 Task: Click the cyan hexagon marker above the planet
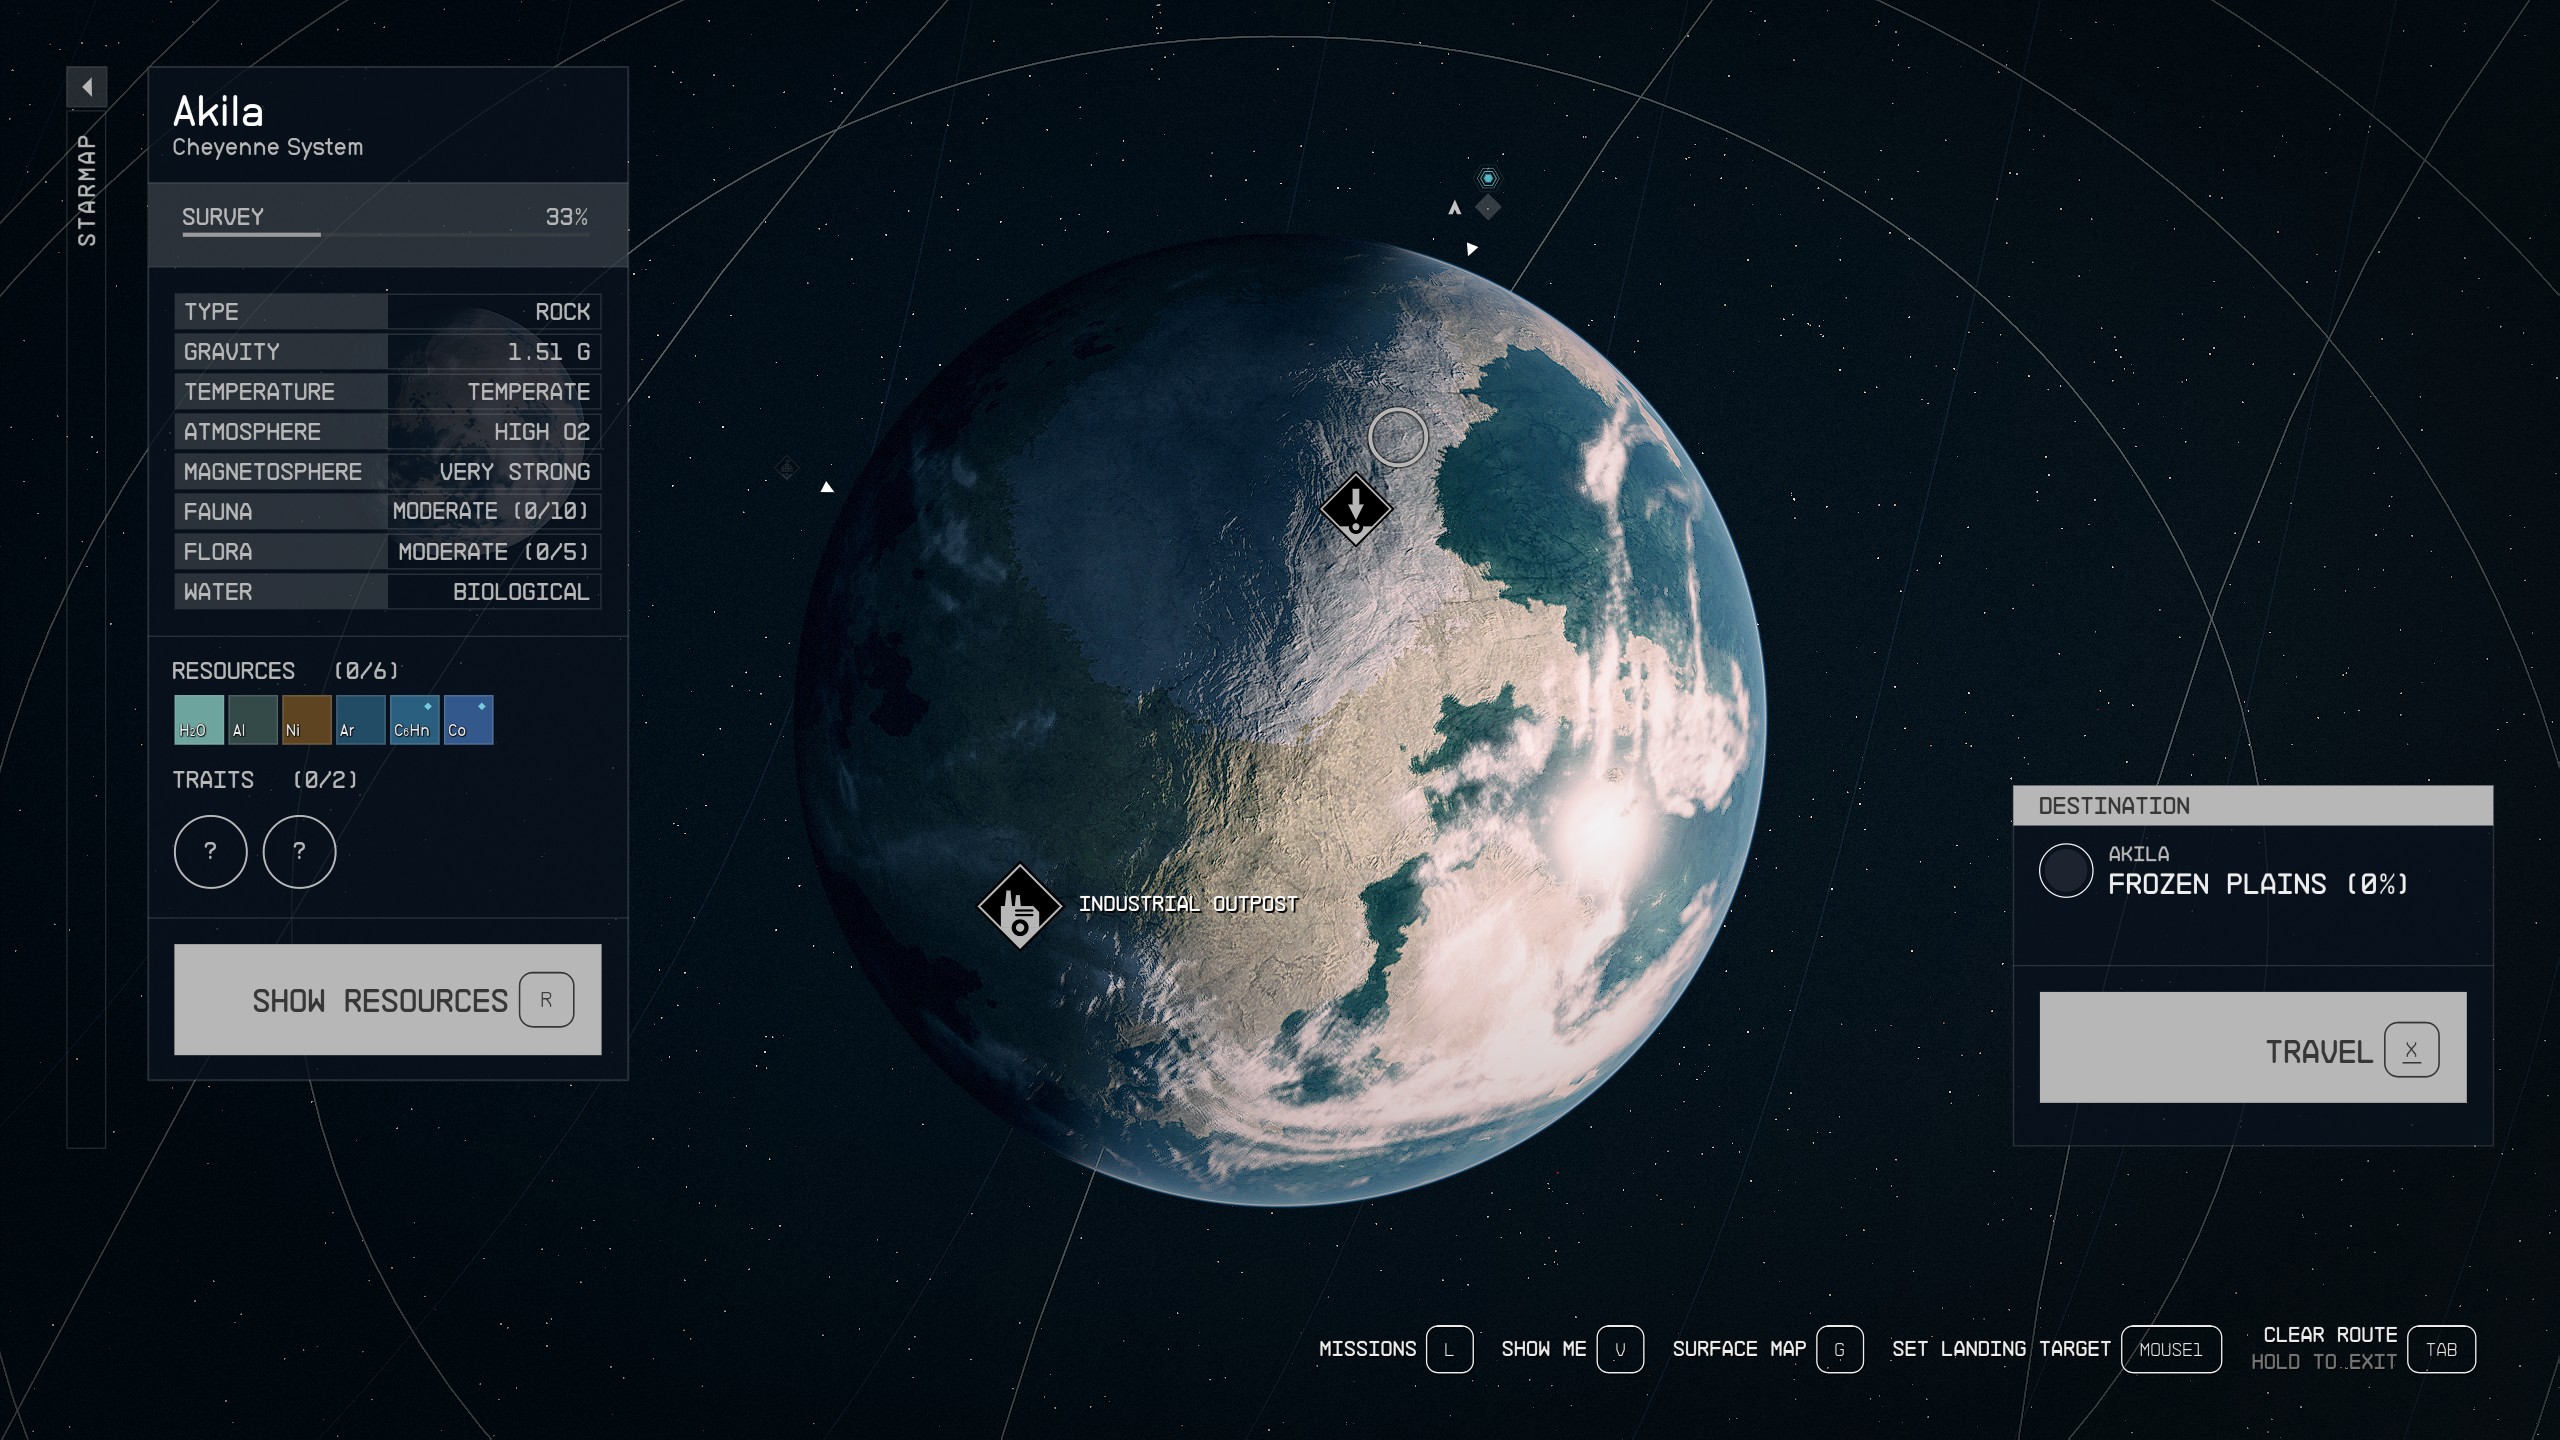1488,178
